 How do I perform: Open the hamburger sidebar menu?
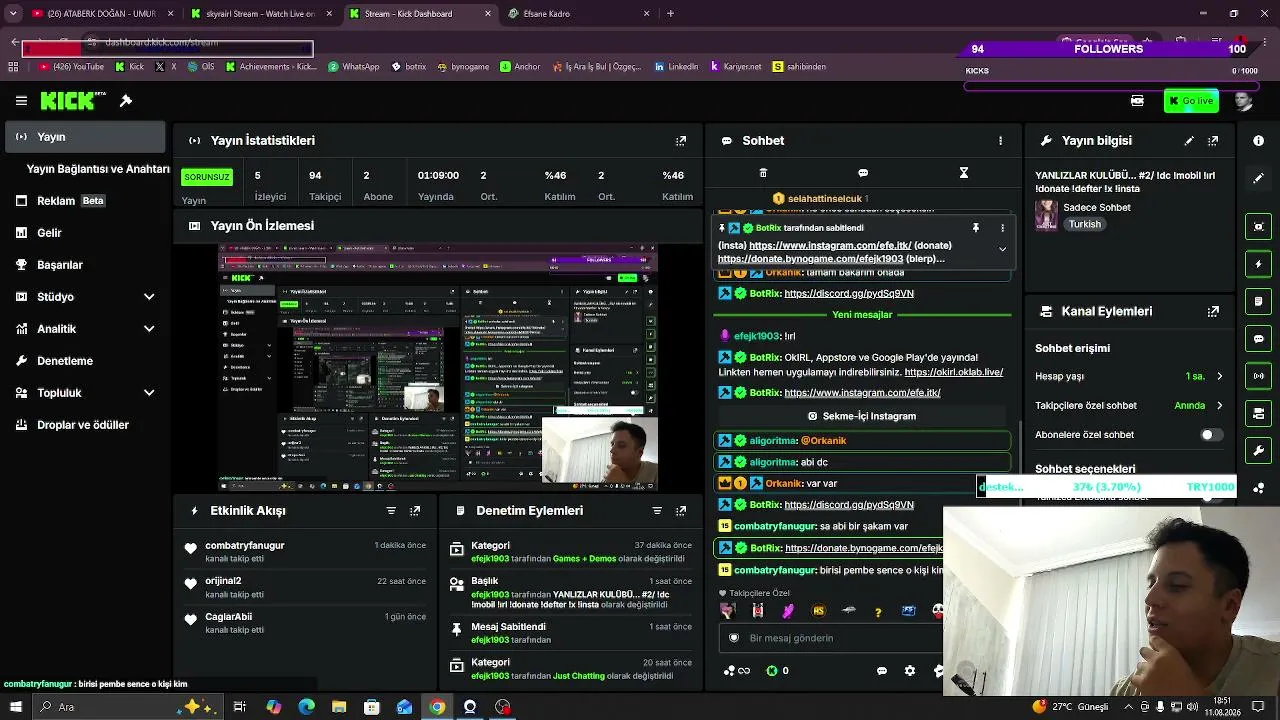tap(21, 101)
